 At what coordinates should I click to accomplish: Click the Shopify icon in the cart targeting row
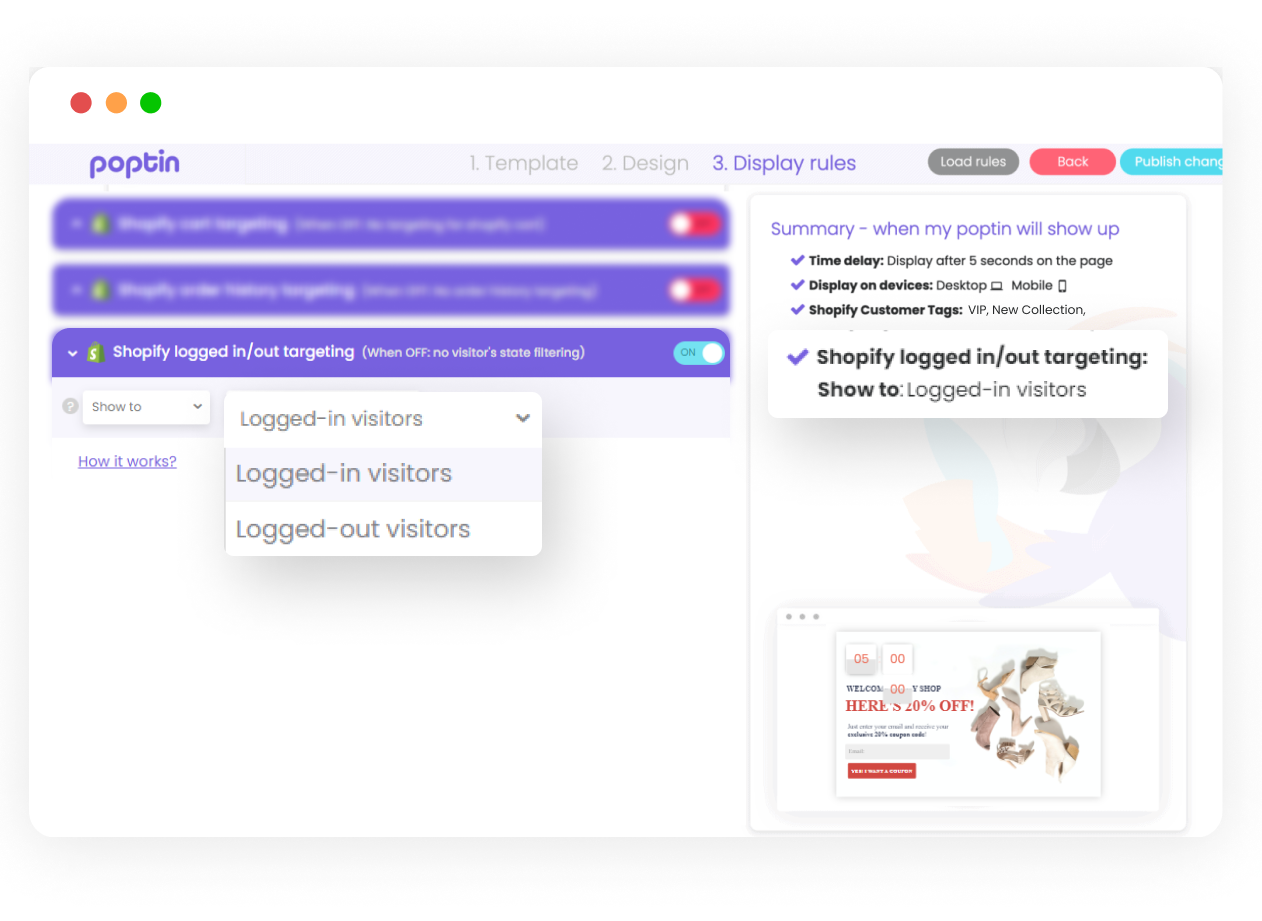pyautogui.click(x=100, y=224)
